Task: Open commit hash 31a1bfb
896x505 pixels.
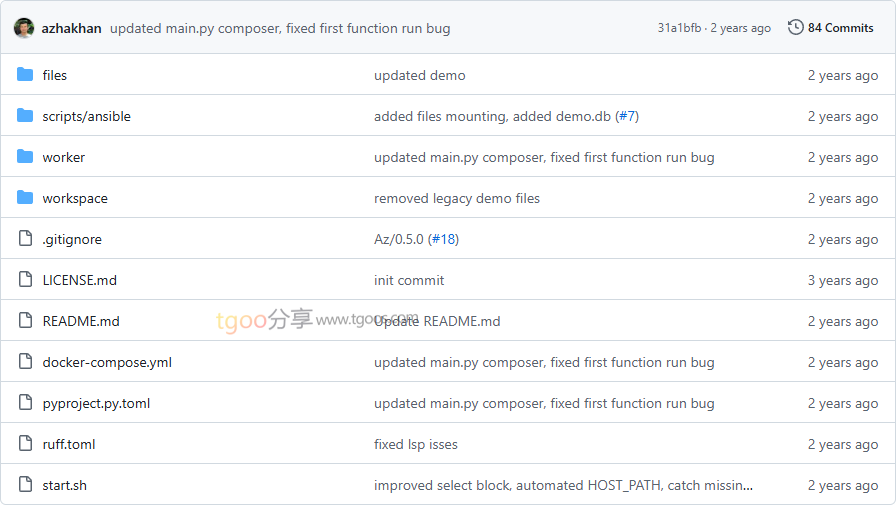Action: [679, 28]
